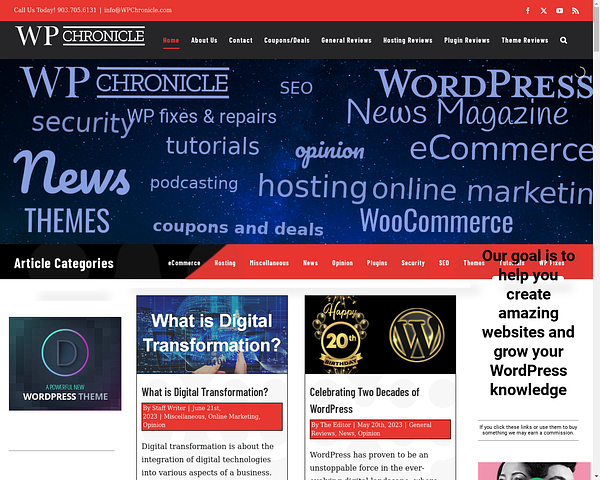Click the WP Chronicle logo in header

point(80,39)
